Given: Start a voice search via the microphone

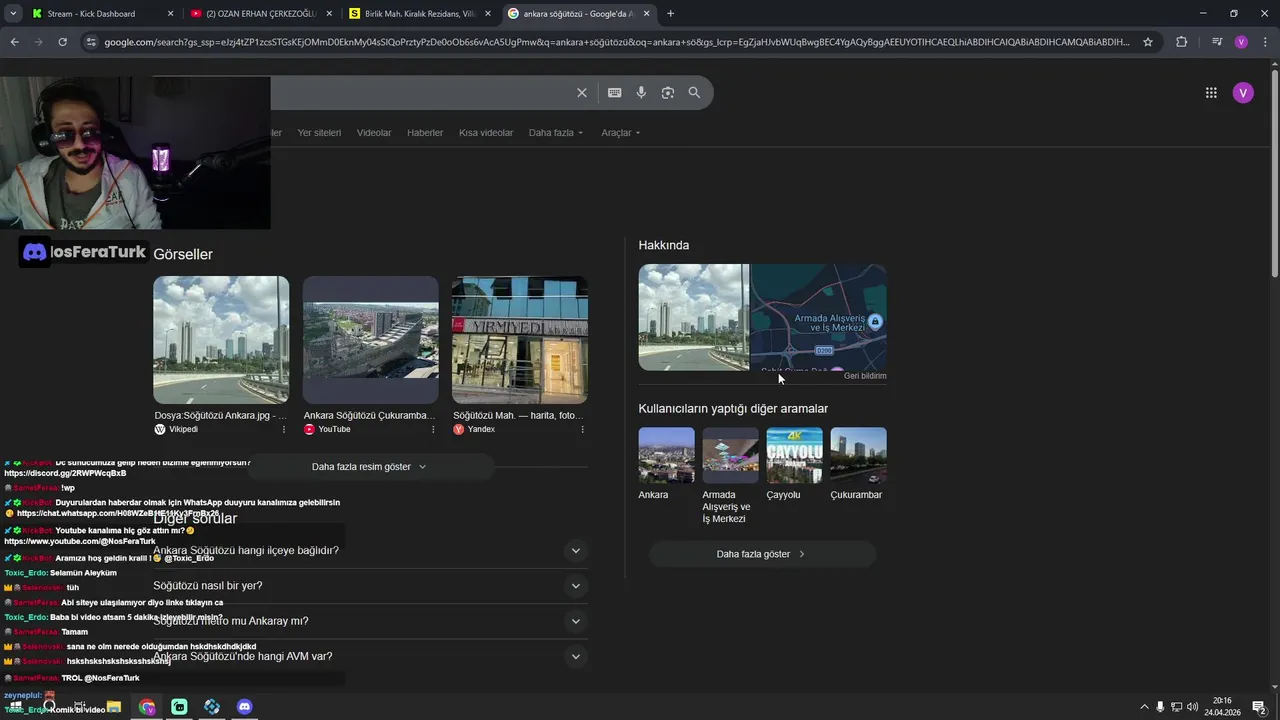Looking at the screenshot, I should point(641,93).
